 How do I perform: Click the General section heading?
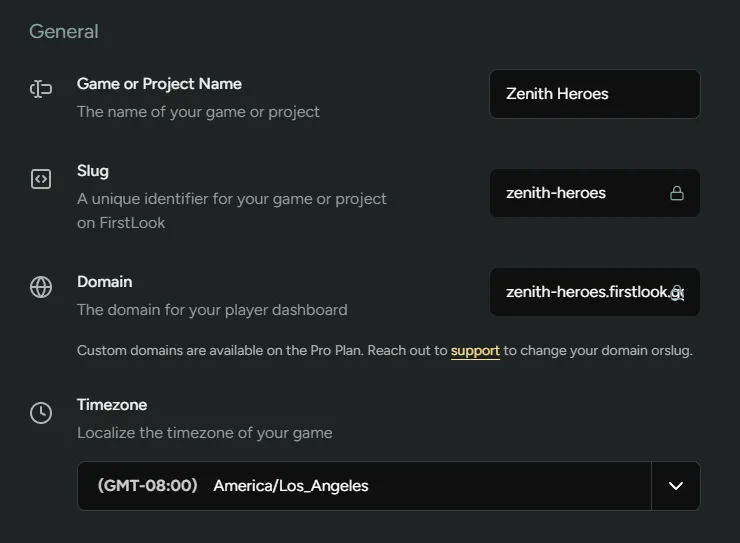(x=64, y=31)
